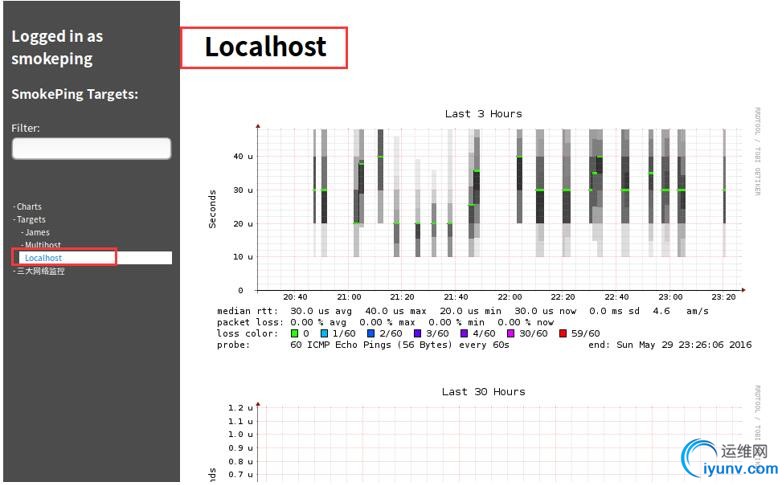Click the 1/60 loss color swatch
Screen dimensions: 784x485
[x=324, y=334]
